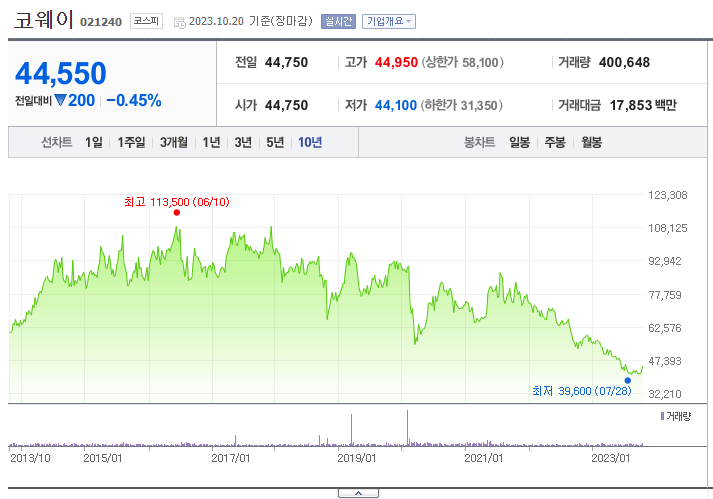713x499 pixels.
Task: Click the 상한가 58,100 text
Action: pos(462,62)
